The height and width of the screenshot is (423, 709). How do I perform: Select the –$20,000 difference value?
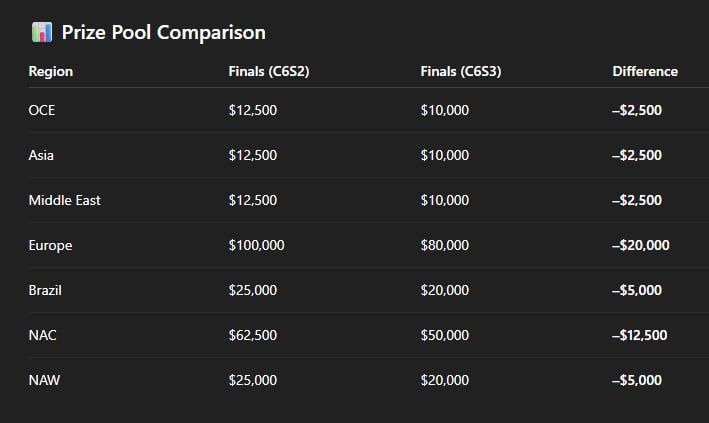[x=640, y=245]
